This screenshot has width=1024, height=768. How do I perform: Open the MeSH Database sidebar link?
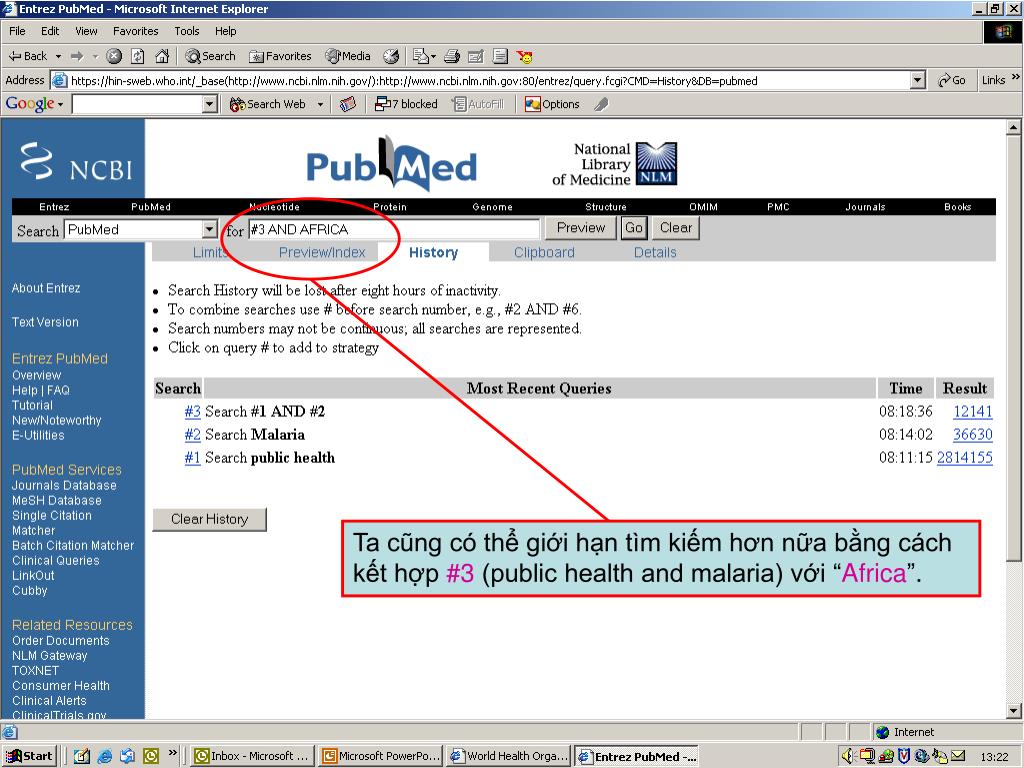57,500
